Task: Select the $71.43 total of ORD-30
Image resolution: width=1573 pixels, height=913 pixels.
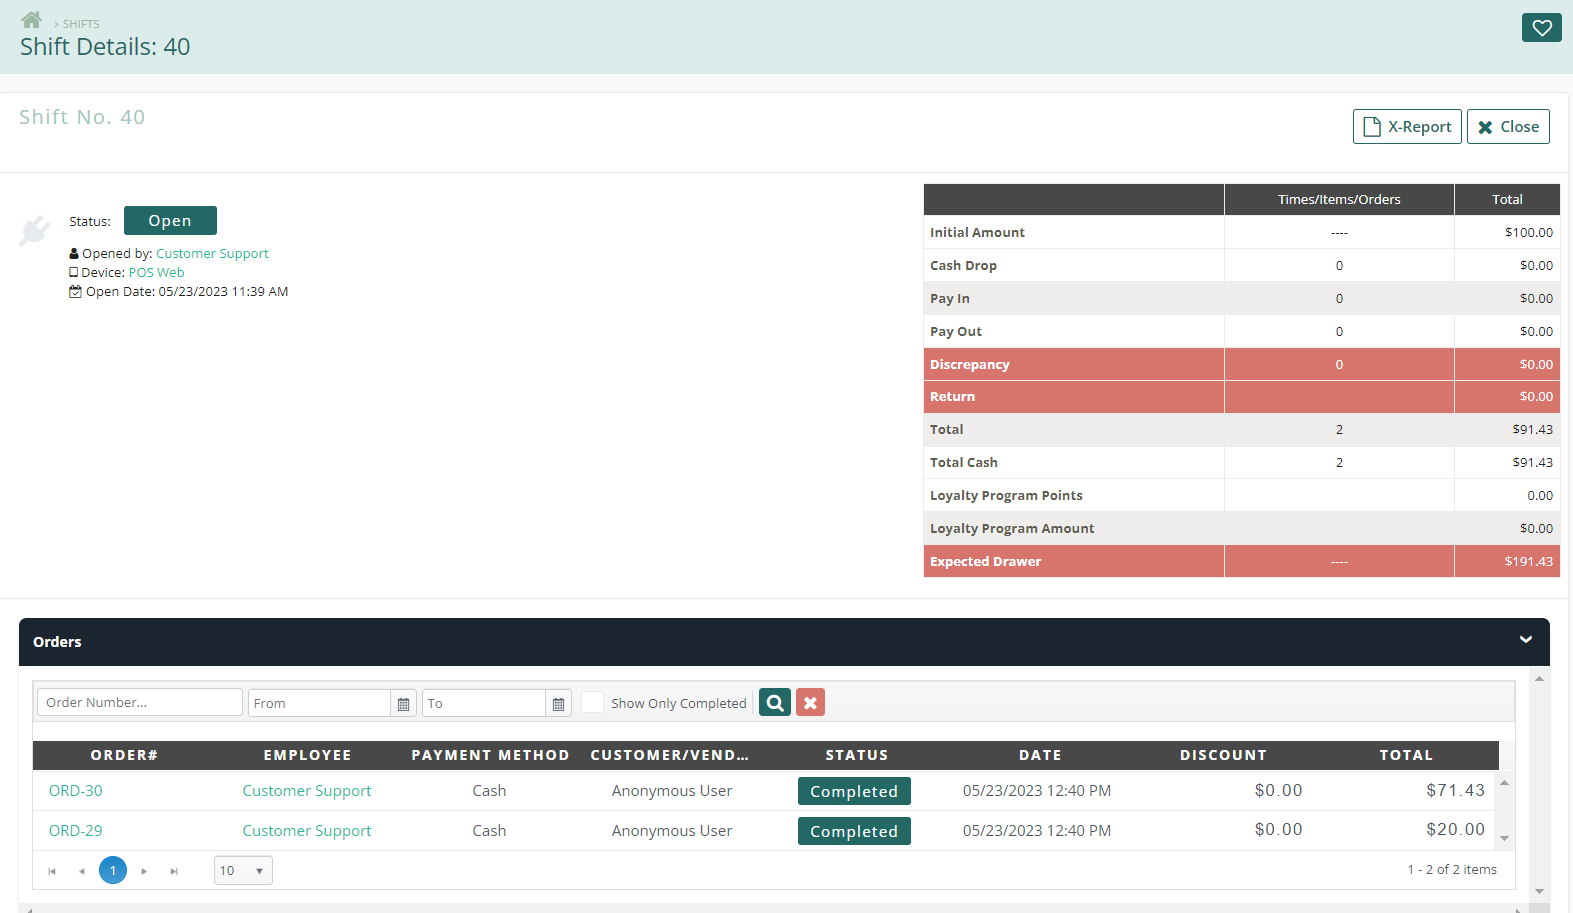Action: (x=1455, y=790)
